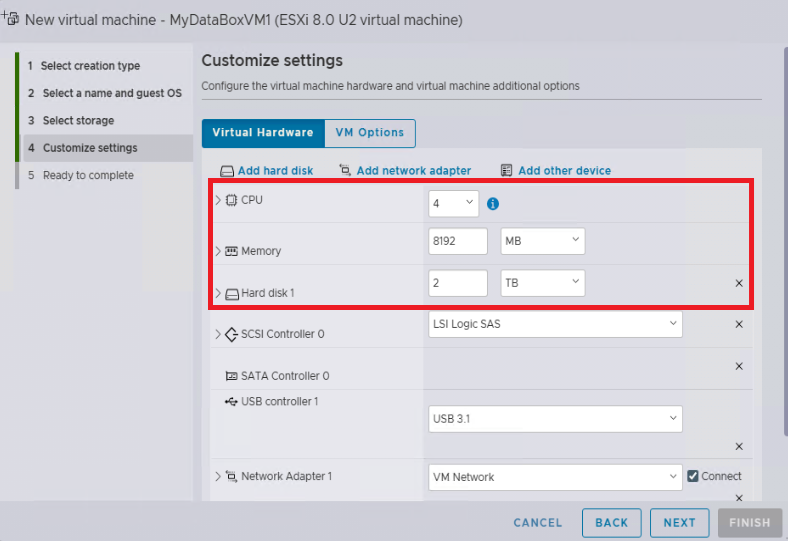Click the Add network adapter link
The image size is (788, 541).
click(x=414, y=171)
